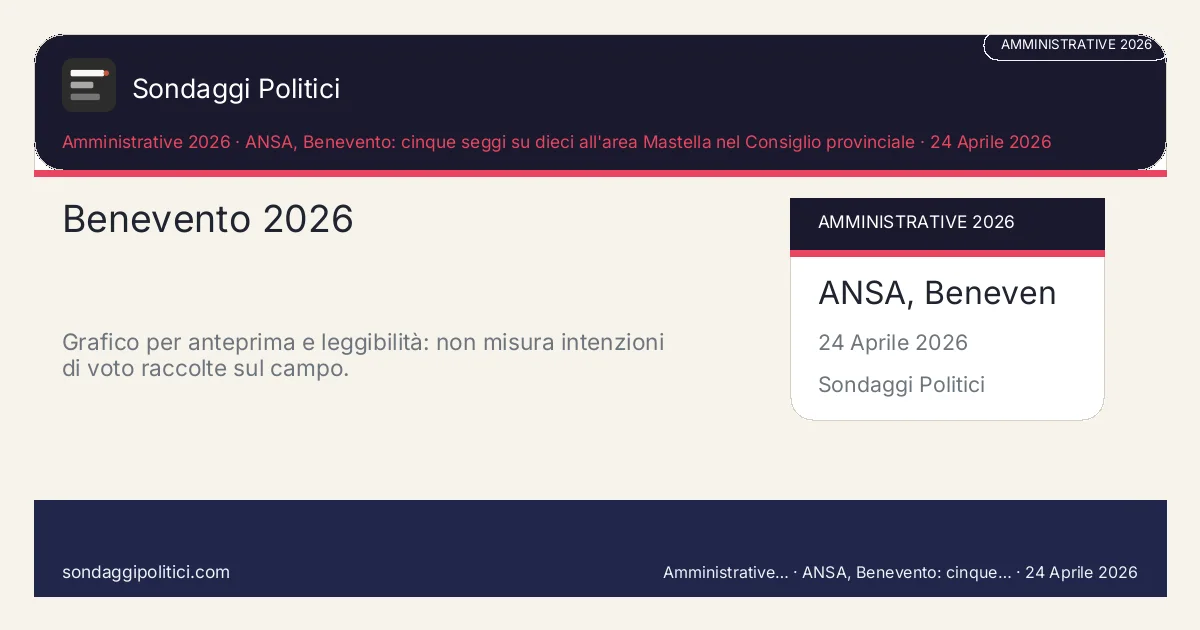Open the 'cinque seggi su dieci' headline in header
The width and height of the screenshot is (1200, 630).
[580, 142]
